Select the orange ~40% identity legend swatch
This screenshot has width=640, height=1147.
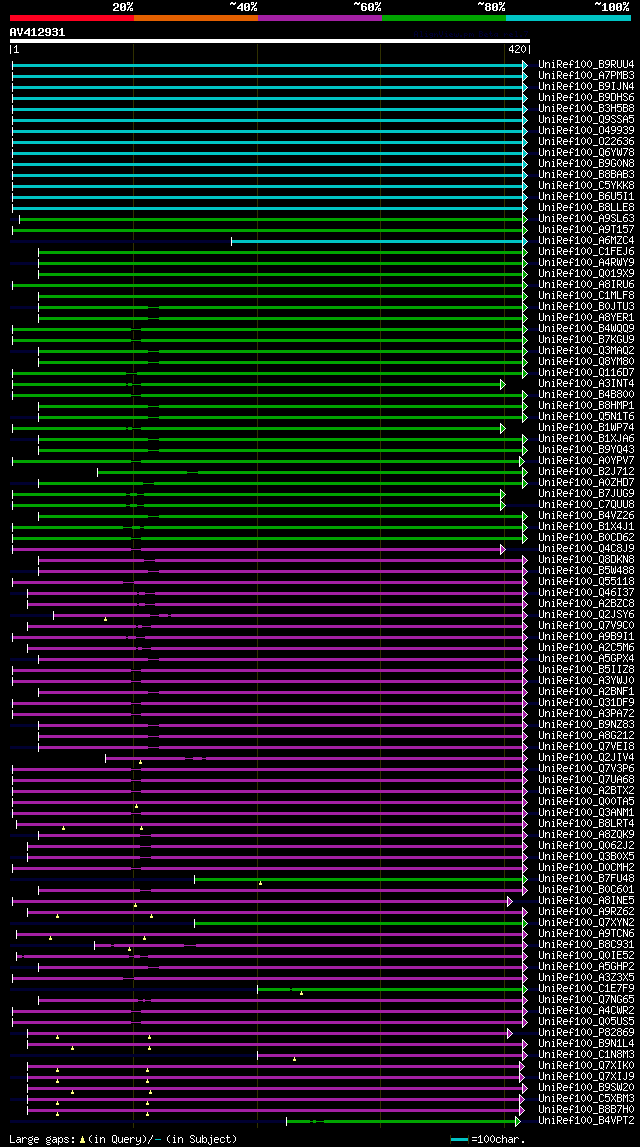point(196,18)
